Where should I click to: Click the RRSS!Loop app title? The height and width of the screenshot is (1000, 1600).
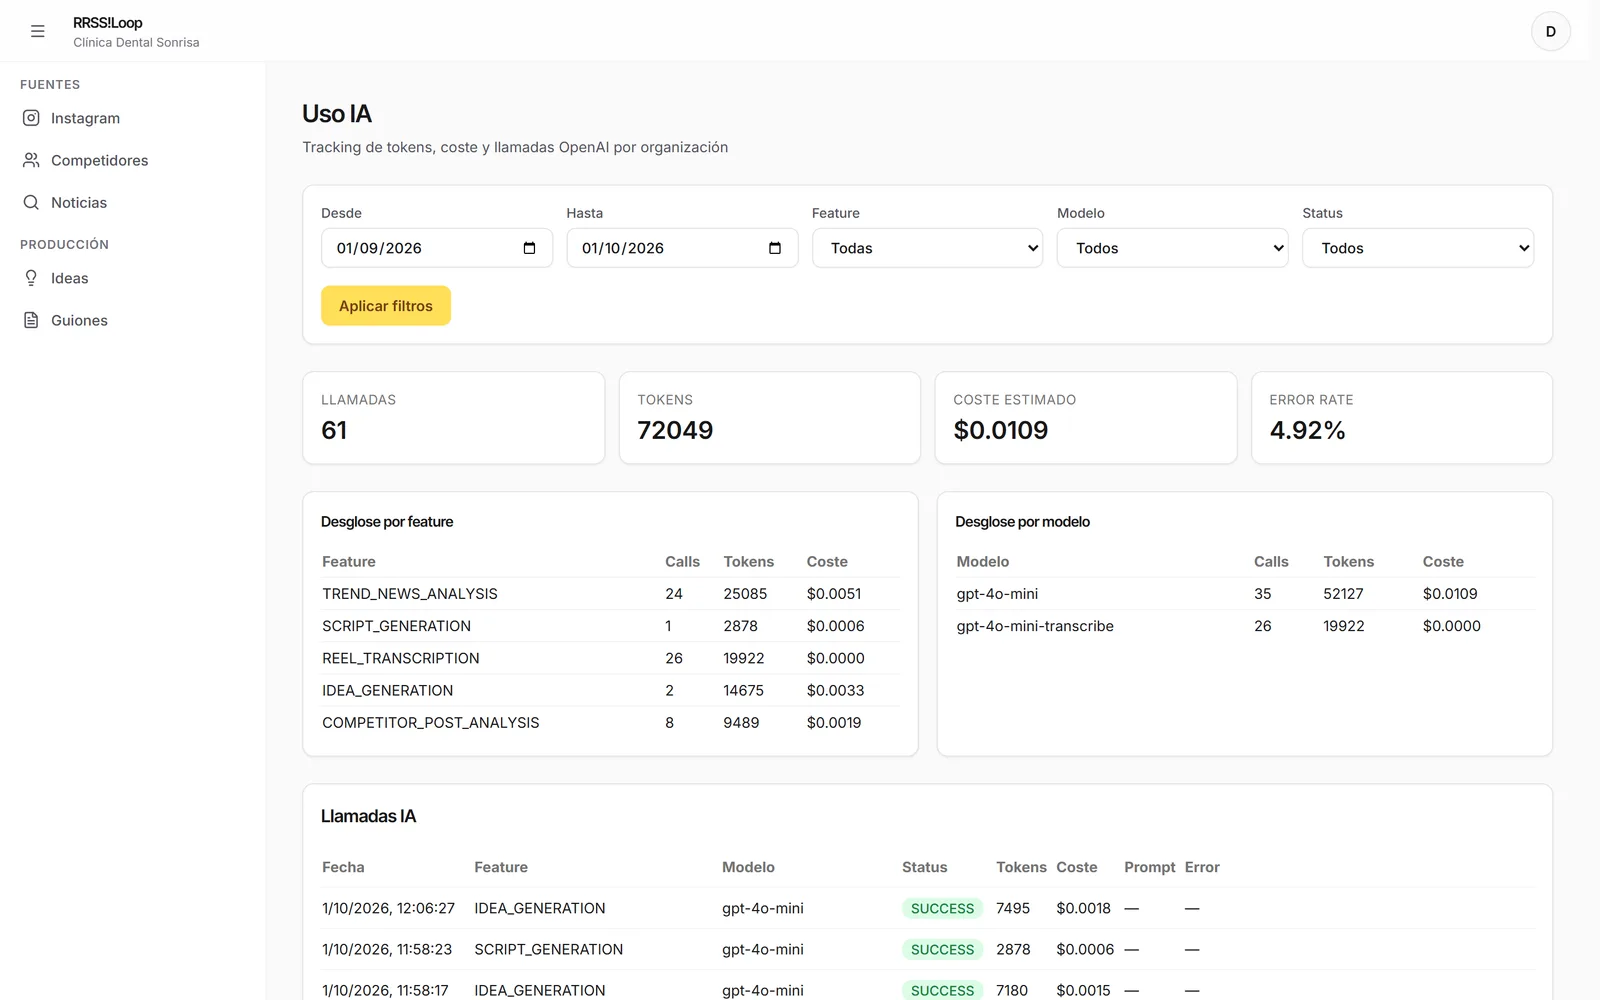(108, 23)
